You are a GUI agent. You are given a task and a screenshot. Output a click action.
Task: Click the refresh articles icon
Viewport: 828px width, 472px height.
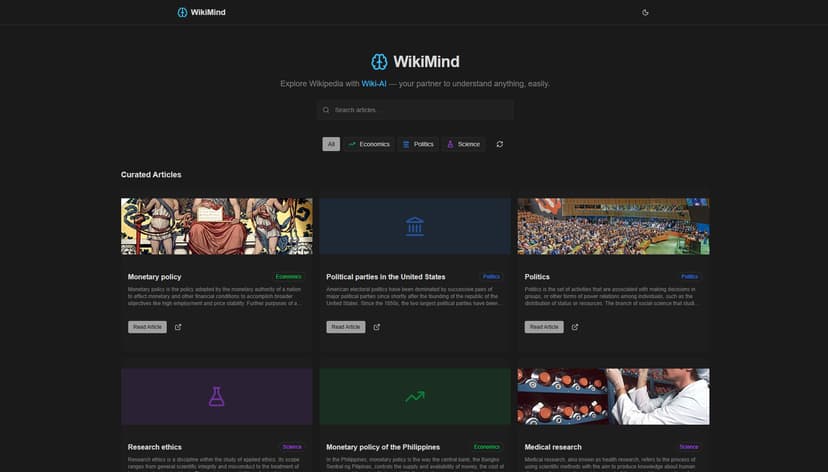coord(499,144)
